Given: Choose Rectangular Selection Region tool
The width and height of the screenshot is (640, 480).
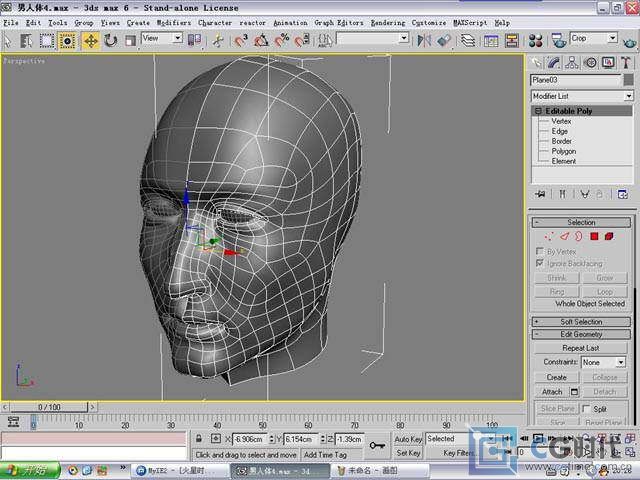Looking at the screenshot, I should 47,41.
